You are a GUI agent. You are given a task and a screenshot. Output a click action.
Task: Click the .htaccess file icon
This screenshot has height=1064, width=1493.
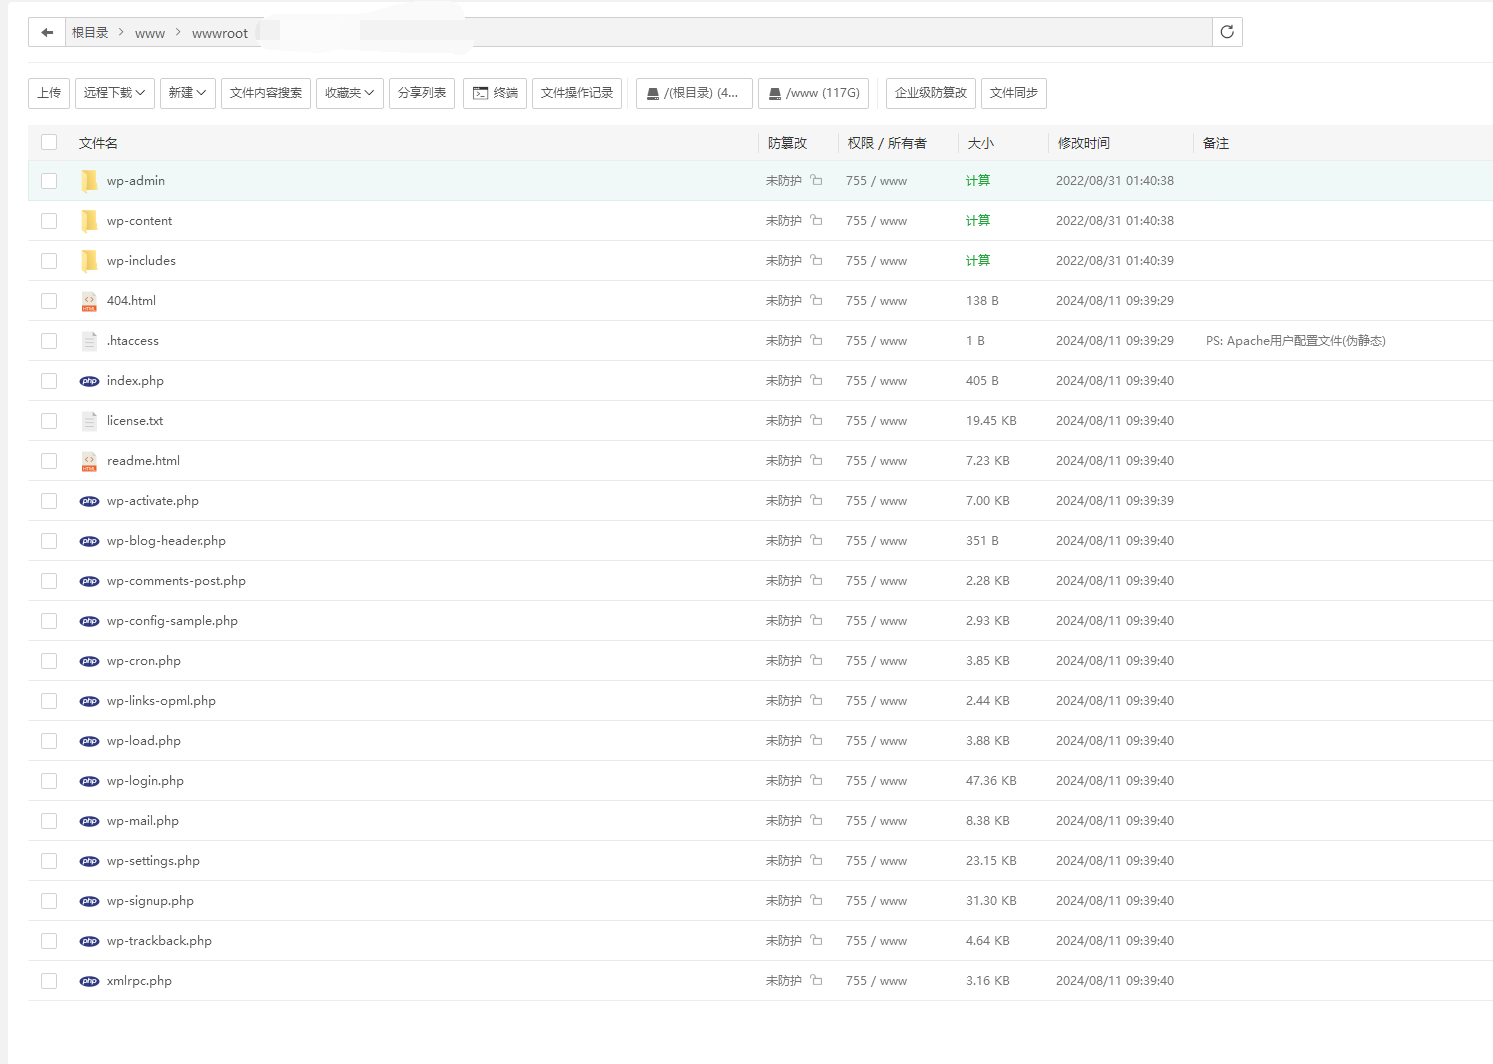[x=89, y=341]
